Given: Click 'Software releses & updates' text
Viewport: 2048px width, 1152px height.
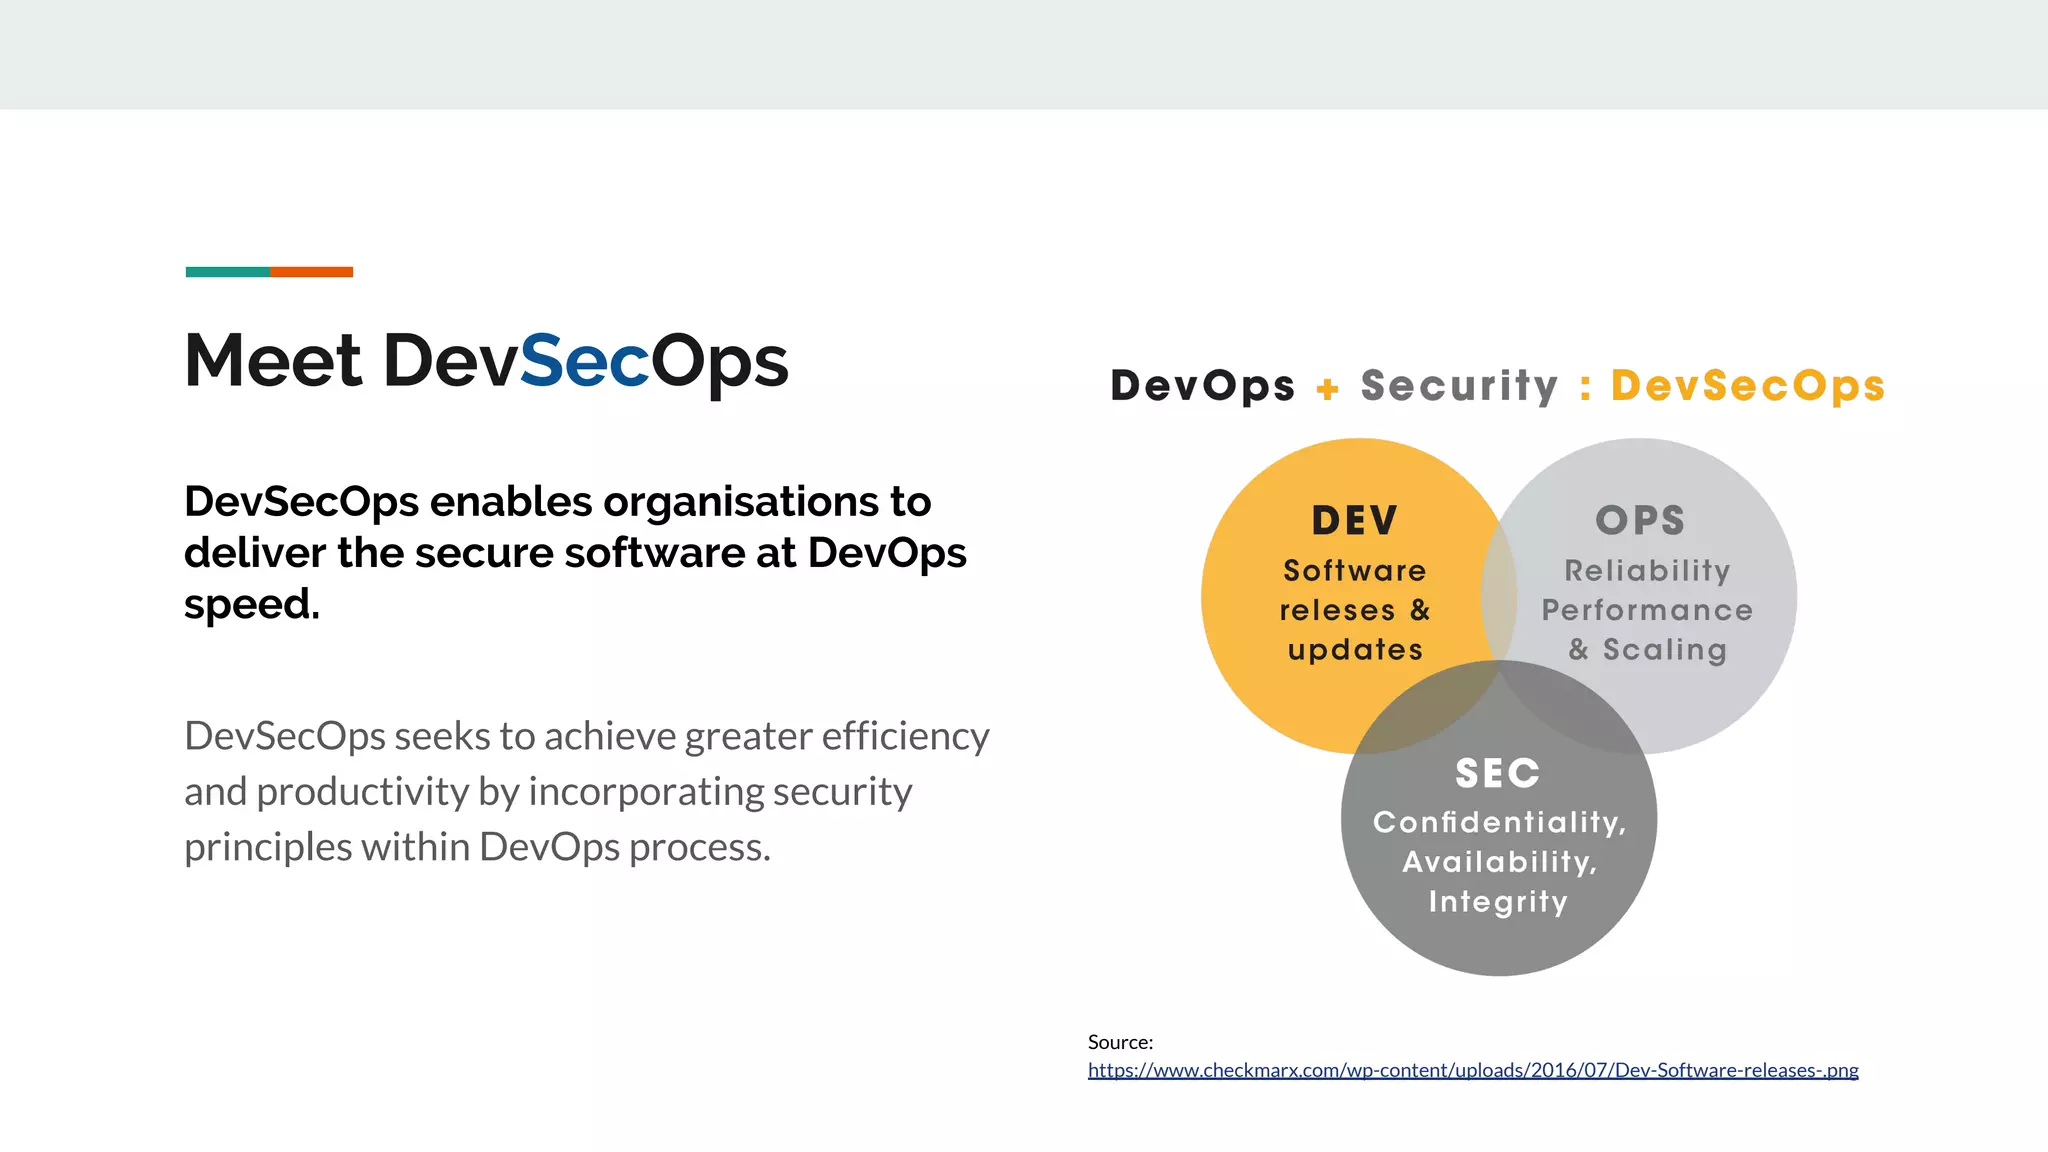Looking at the screenshot, I should 1355,610.
